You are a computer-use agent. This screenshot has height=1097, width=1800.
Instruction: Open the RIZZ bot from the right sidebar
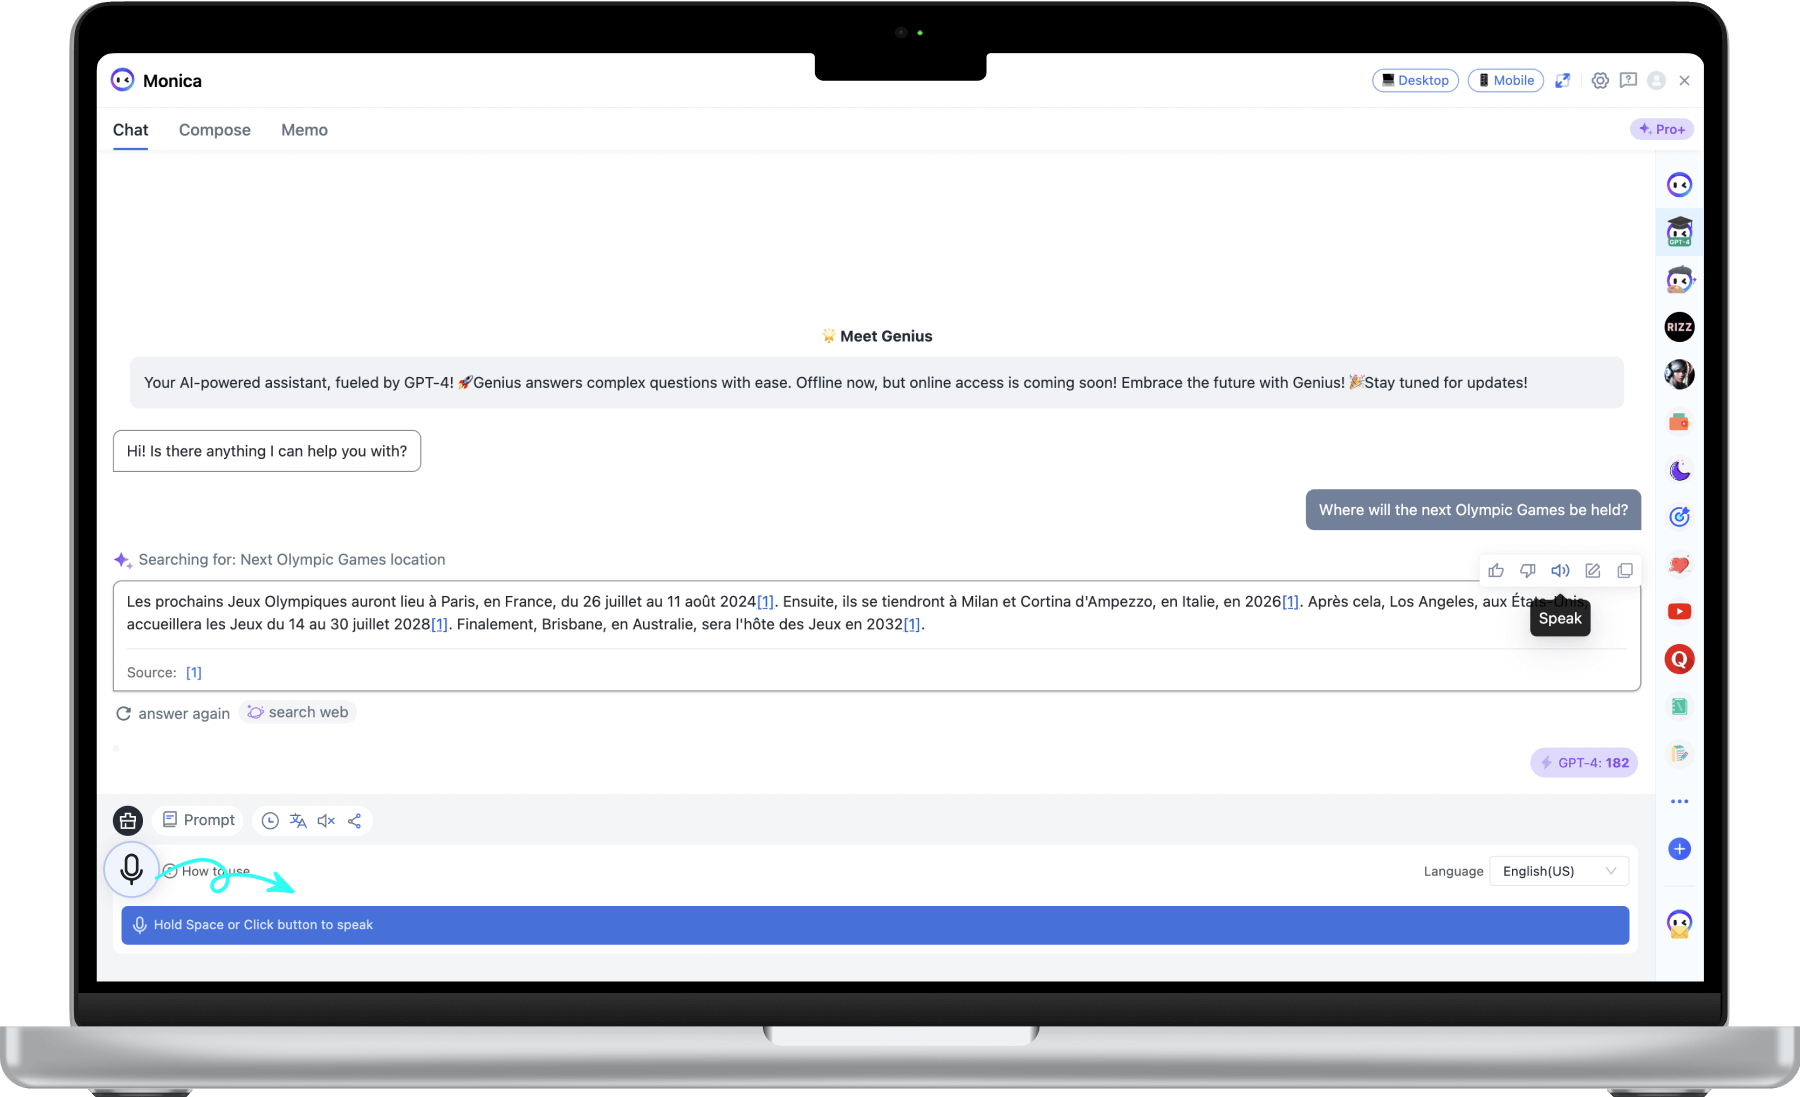click(x=1679, y=327)
